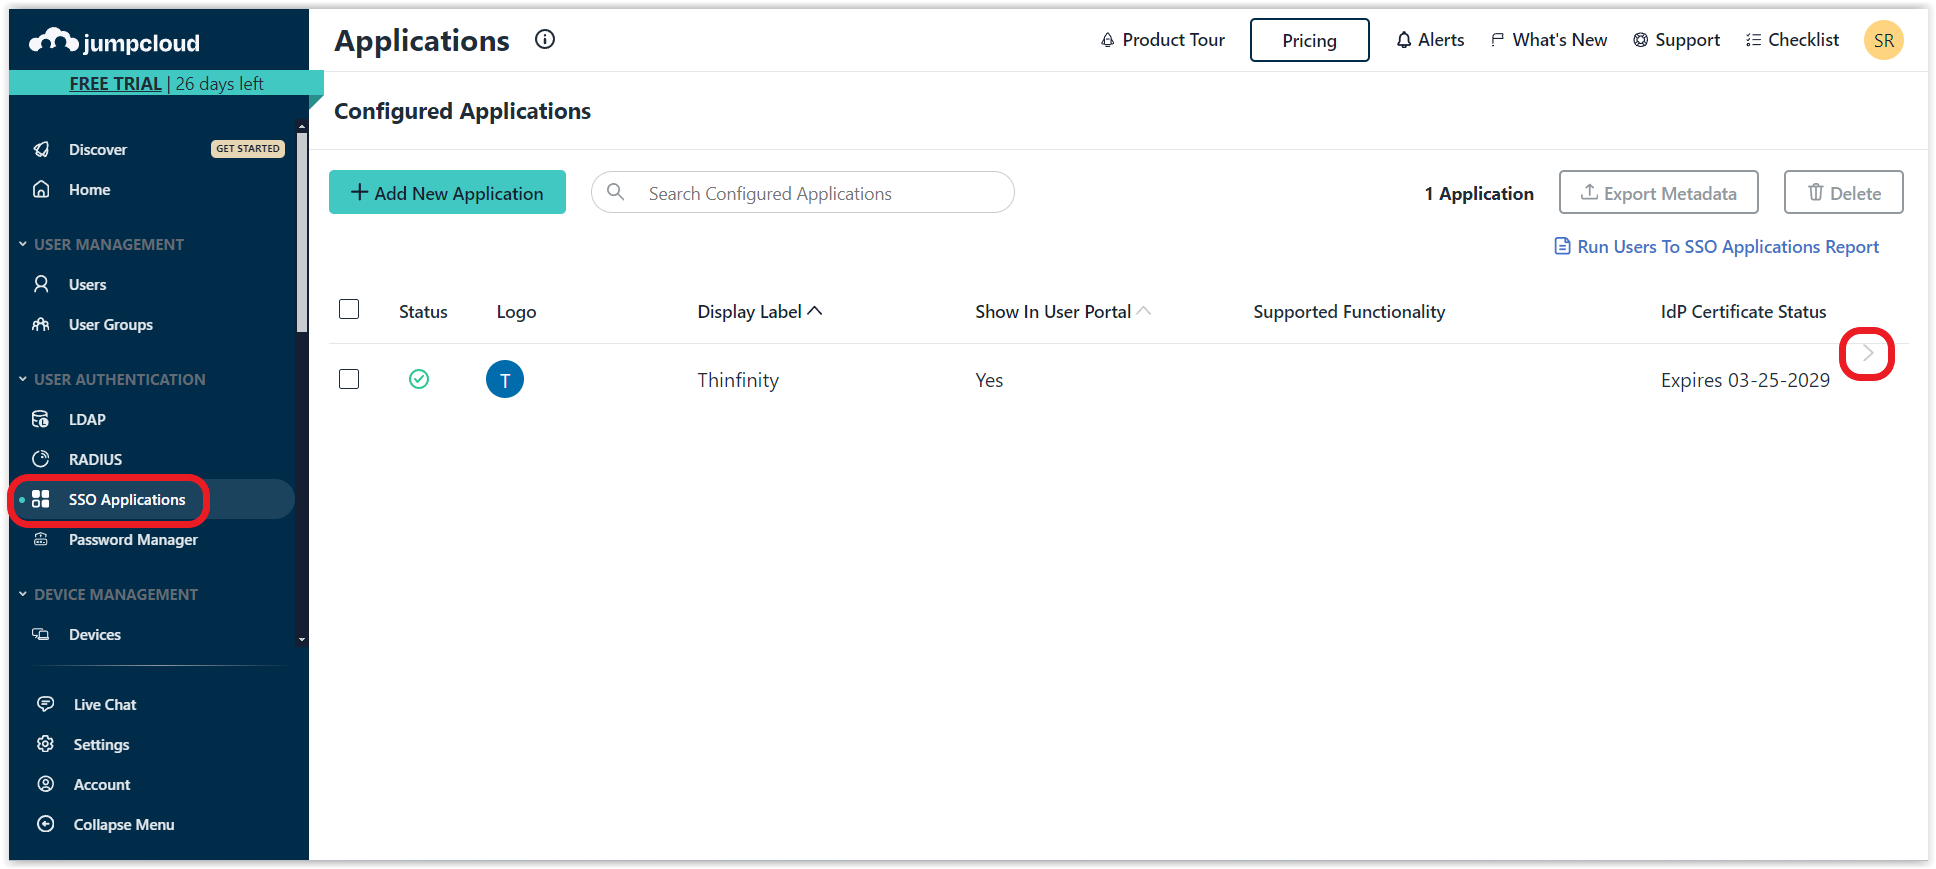The width and height of the screenshot is (1936, 869).
Task: Click the Home house icon
Action: point(41,189)
